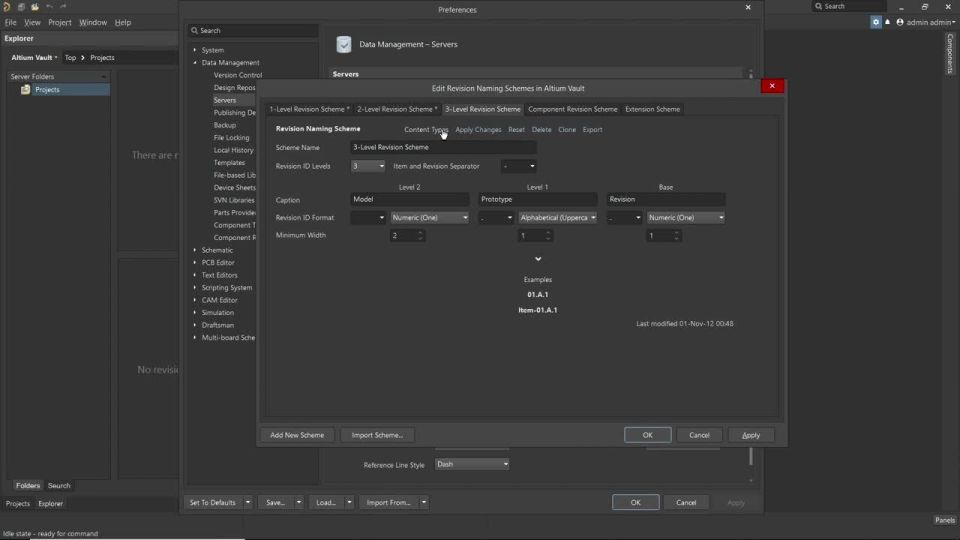Click the Delete scheme link
Image resolution: width=960 pixels, height=540 pixels.
541,130
